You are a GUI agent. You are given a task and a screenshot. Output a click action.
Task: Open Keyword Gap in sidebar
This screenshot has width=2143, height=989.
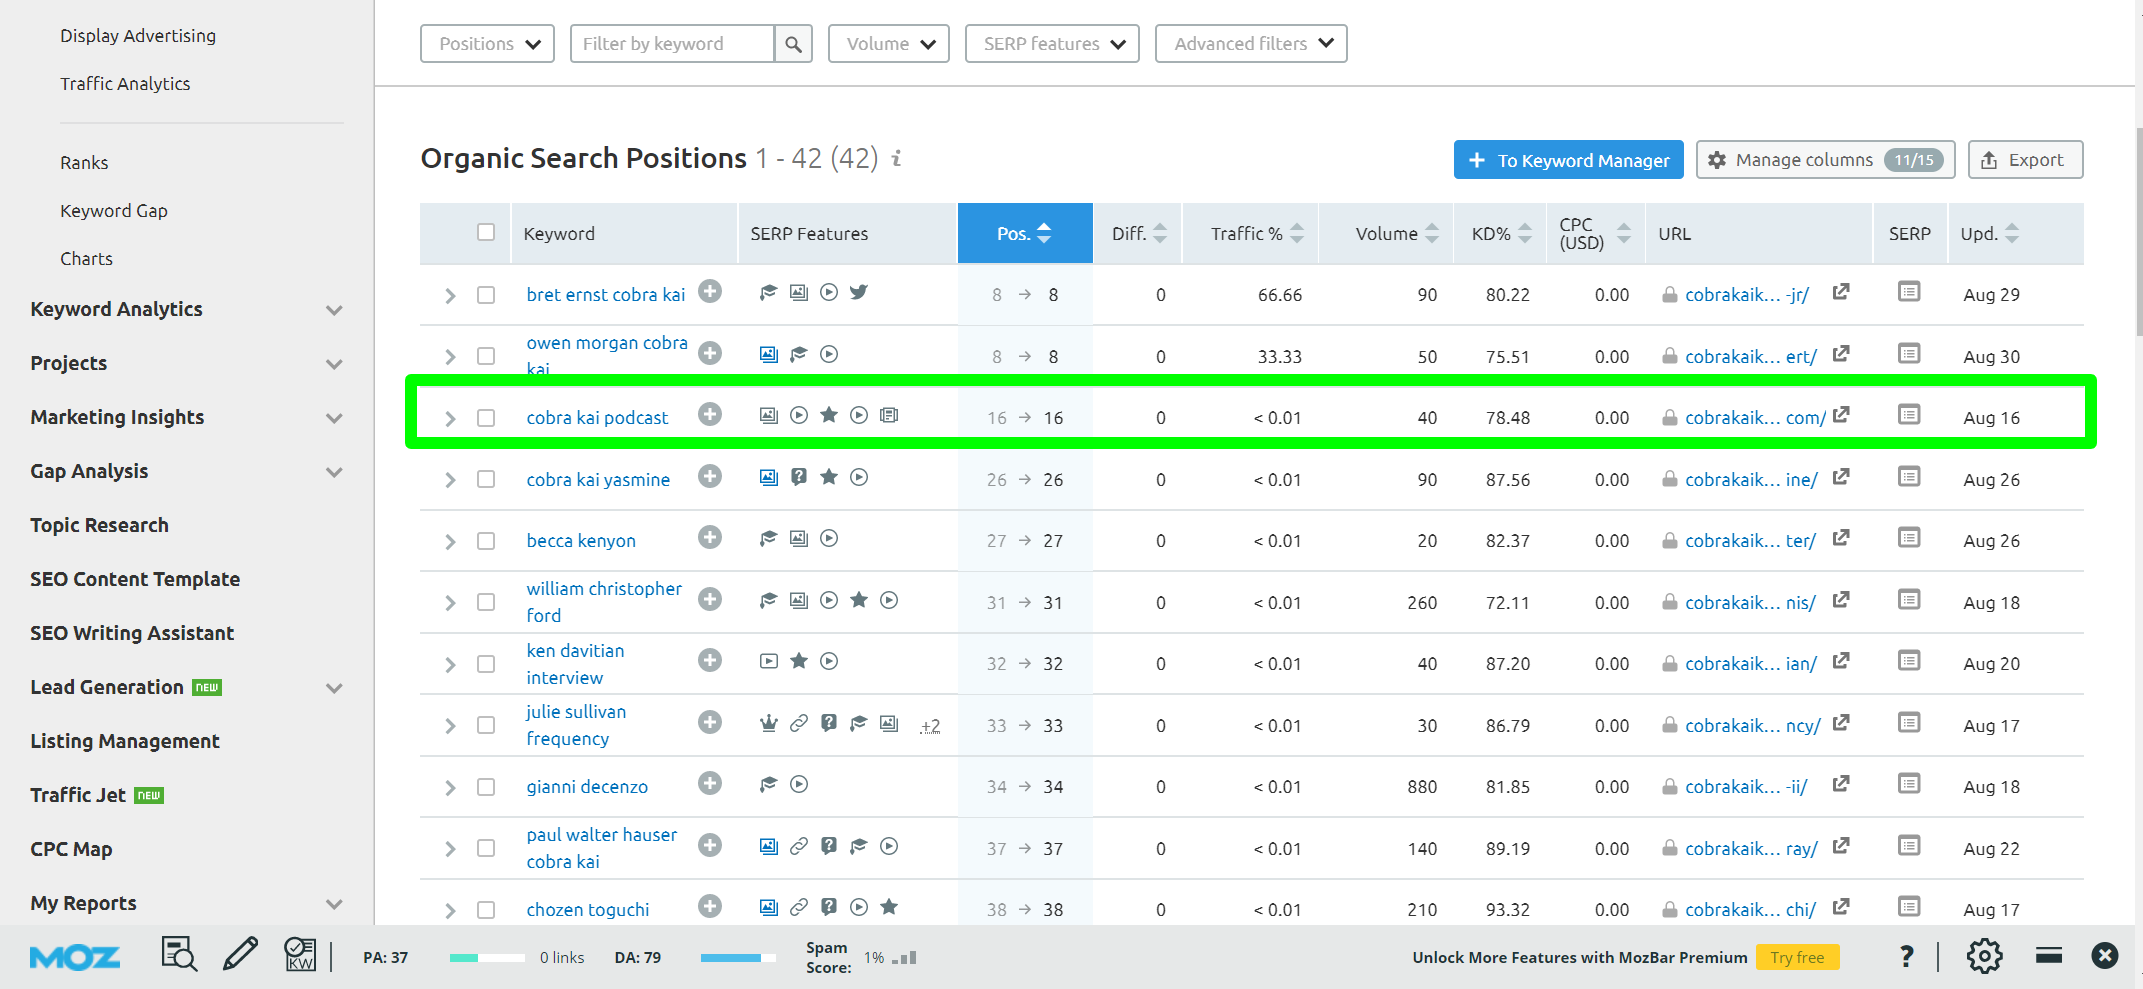point(114,211)
